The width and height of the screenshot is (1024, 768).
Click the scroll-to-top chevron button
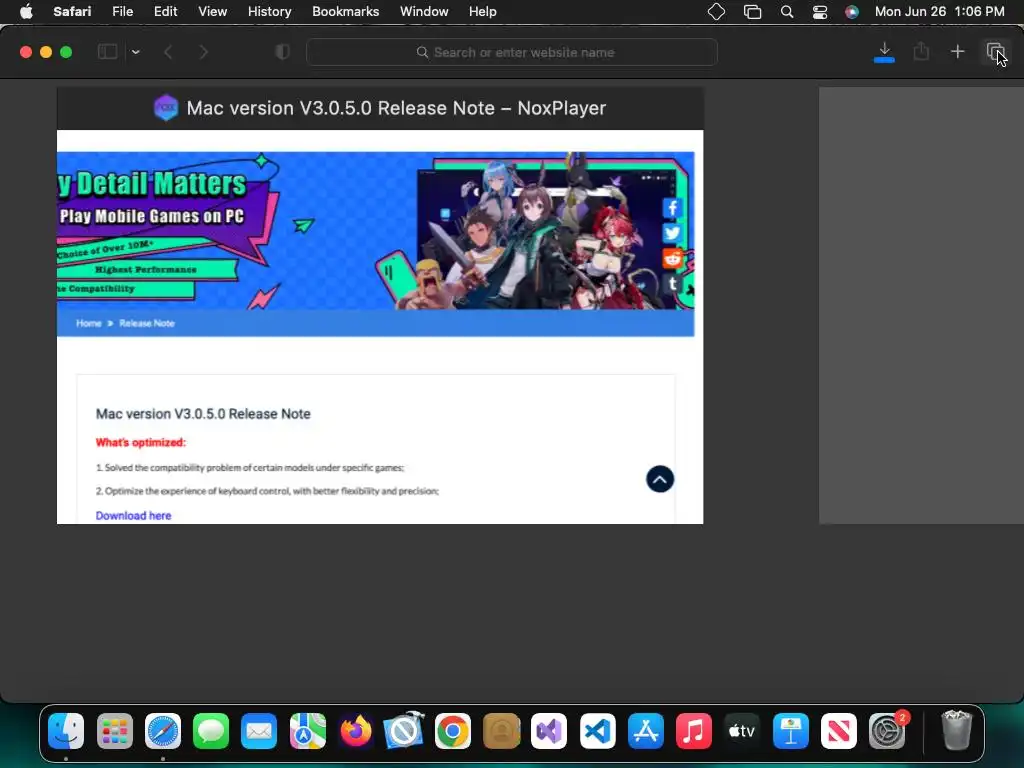[x=660, y=479]
